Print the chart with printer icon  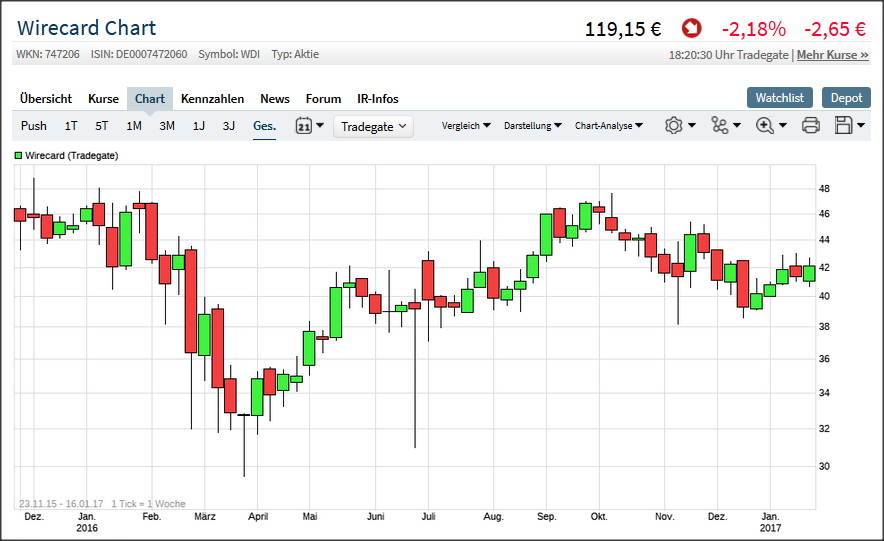click(811, 125)
